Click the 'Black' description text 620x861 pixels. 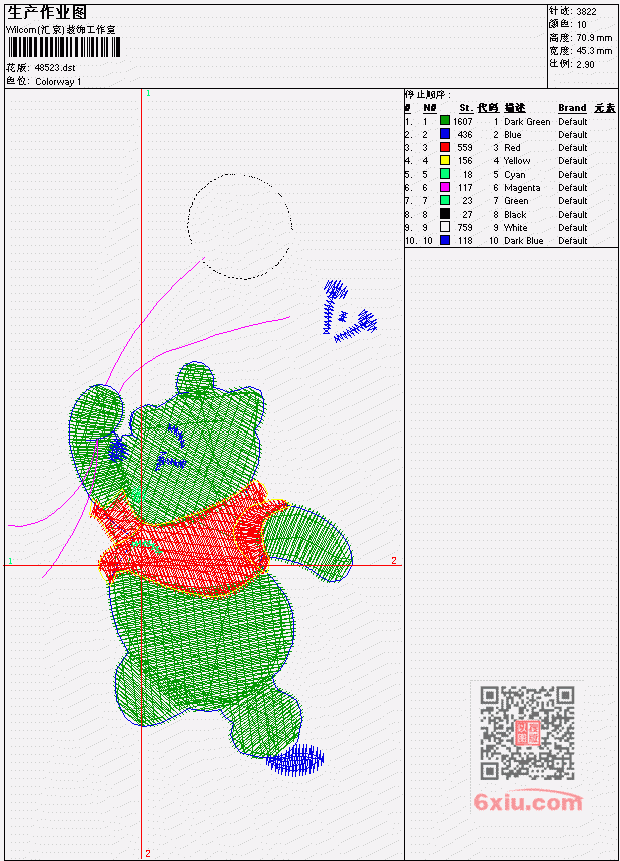515,215
